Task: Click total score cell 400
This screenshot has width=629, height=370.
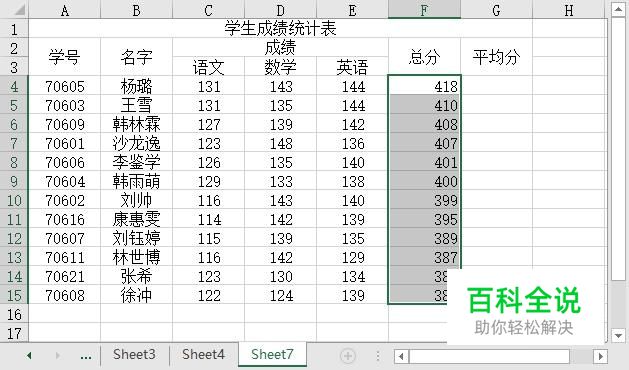Action: (424, 181)
